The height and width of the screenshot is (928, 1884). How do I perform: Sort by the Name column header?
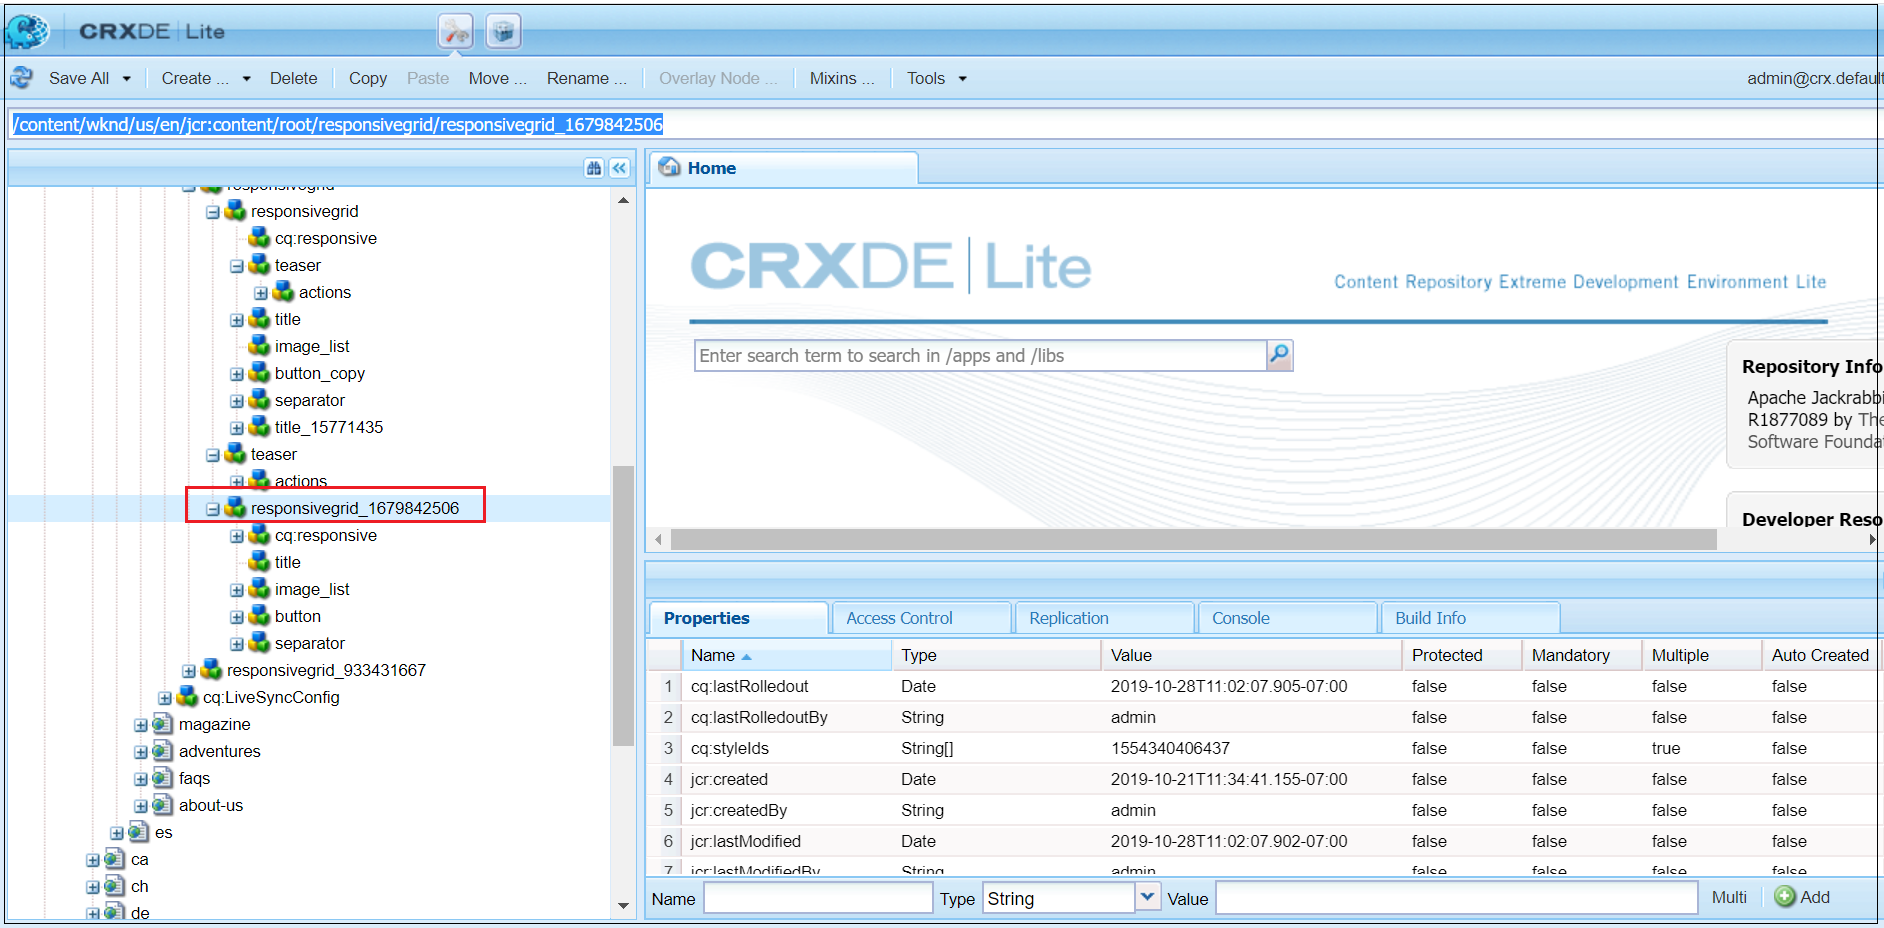pos(786,655)
